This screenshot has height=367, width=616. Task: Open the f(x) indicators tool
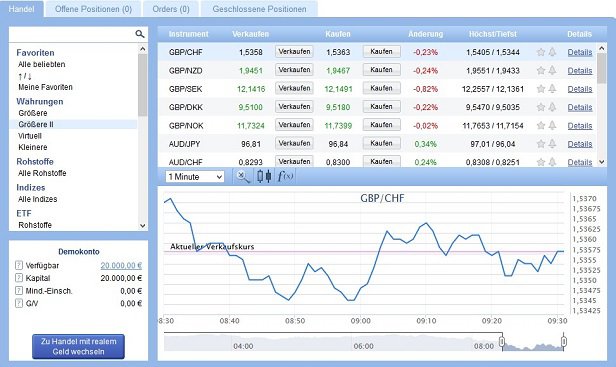pos(285,176)
